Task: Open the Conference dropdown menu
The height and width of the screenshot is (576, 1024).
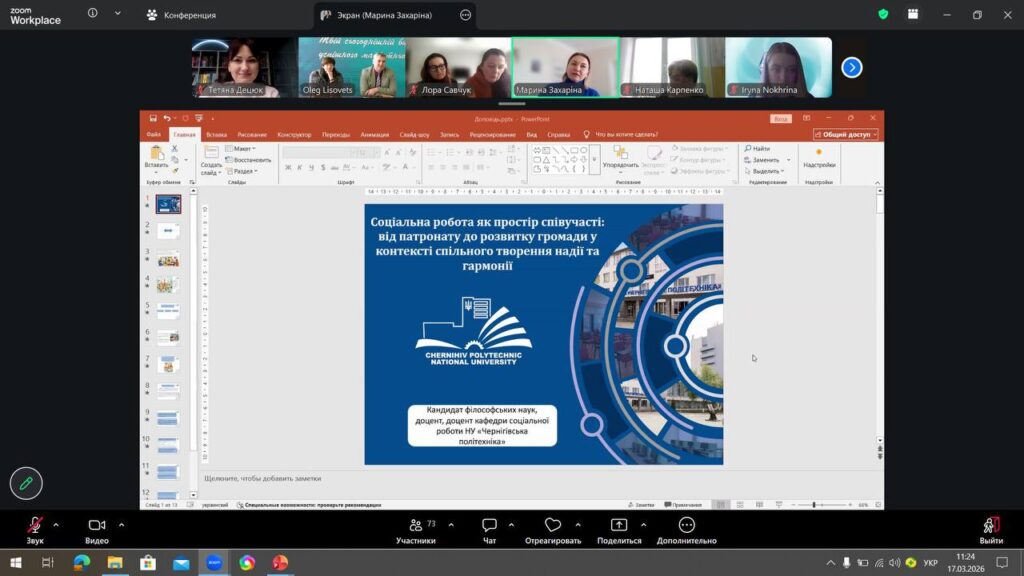Action: (180, 15)
